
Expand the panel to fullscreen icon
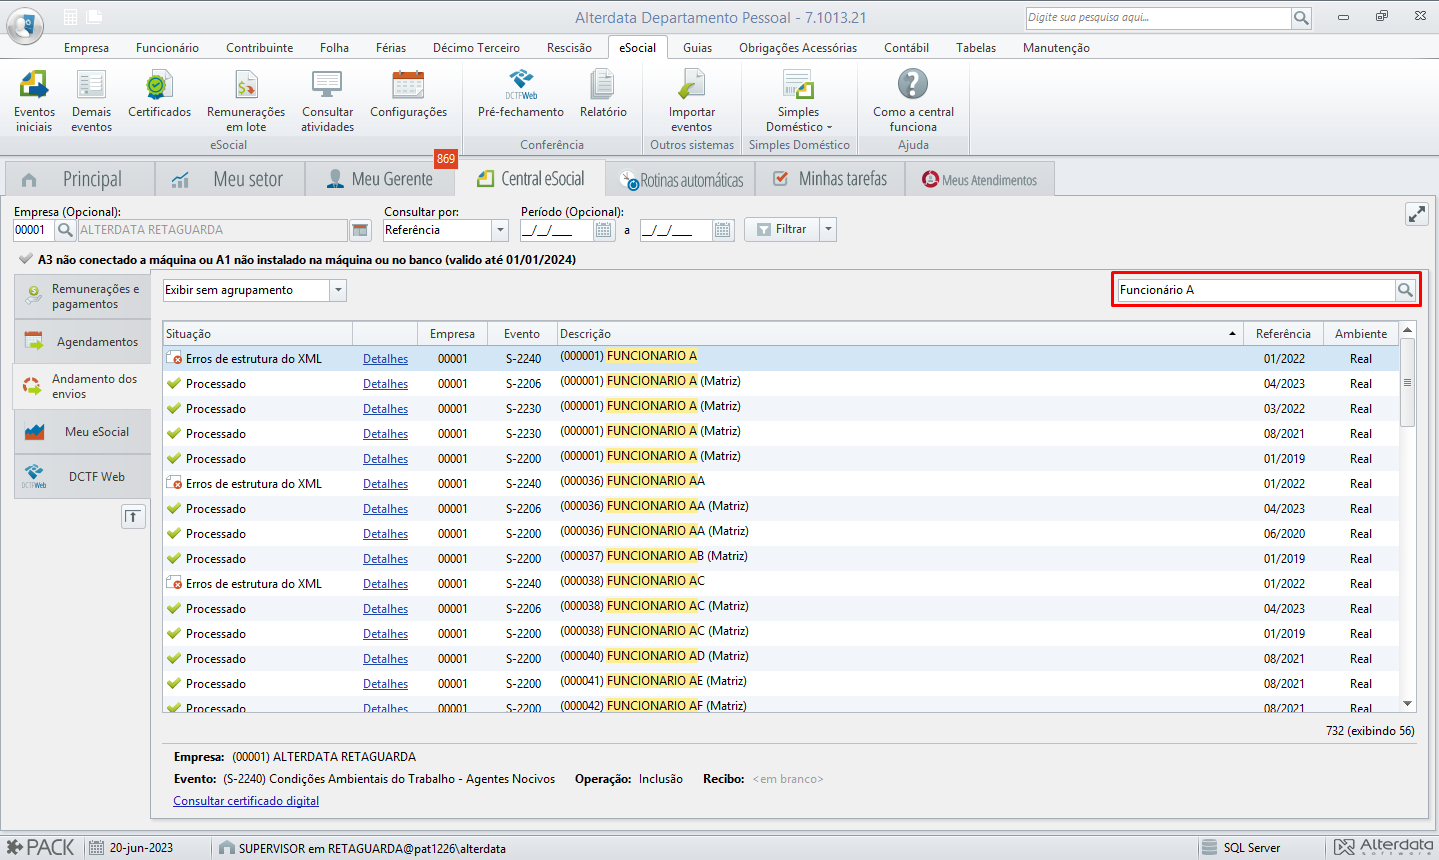pyautogui.click(x=1417, y=214)
